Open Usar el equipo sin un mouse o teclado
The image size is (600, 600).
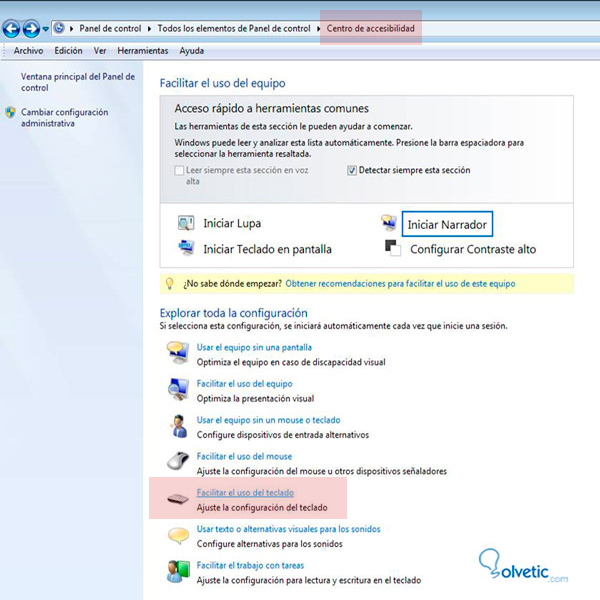coord(268,420)
